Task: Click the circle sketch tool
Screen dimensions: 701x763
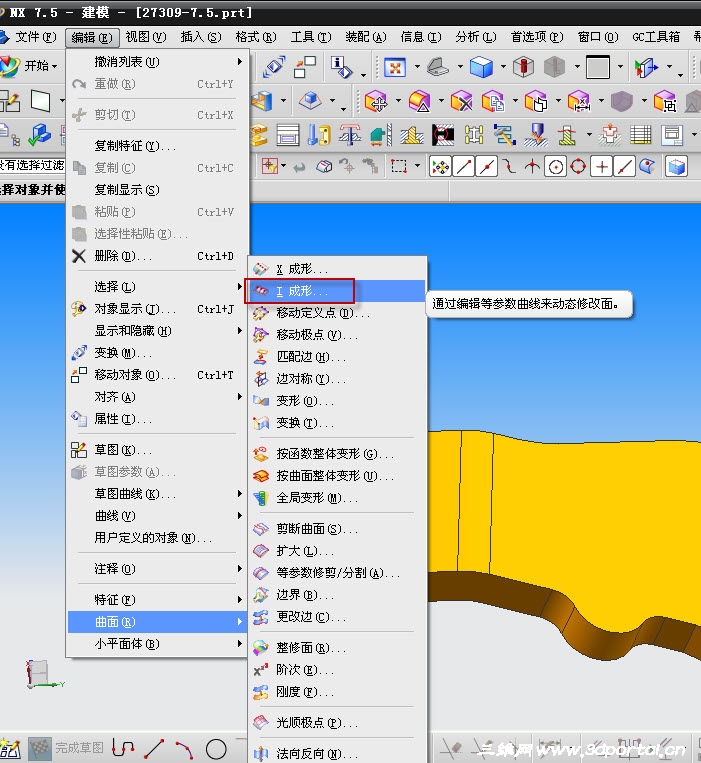Action: (x=216, y=749)
